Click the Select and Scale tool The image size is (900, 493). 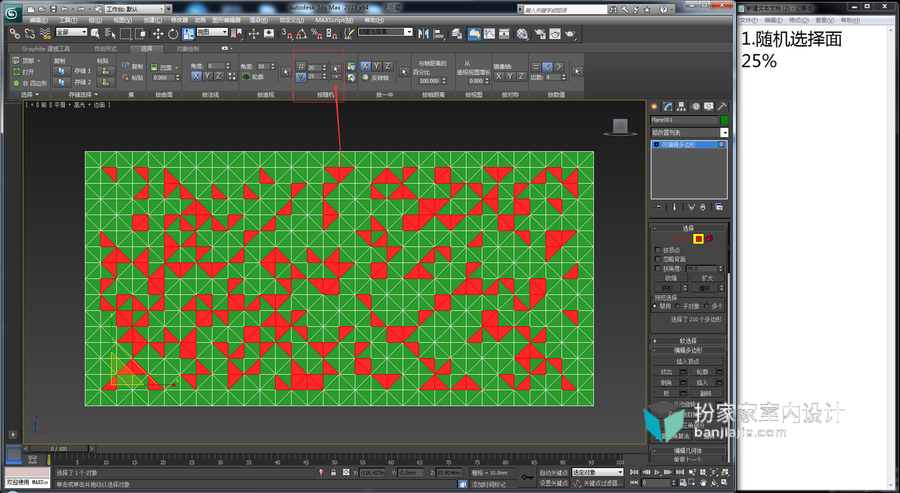pyautogui.click(x=188, y=33)
